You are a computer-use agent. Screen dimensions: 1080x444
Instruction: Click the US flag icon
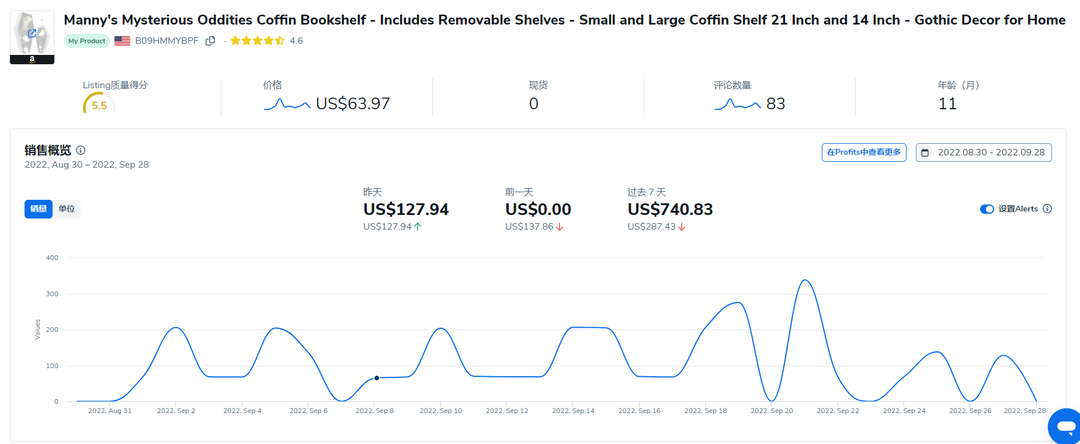[x=122, y=41]
